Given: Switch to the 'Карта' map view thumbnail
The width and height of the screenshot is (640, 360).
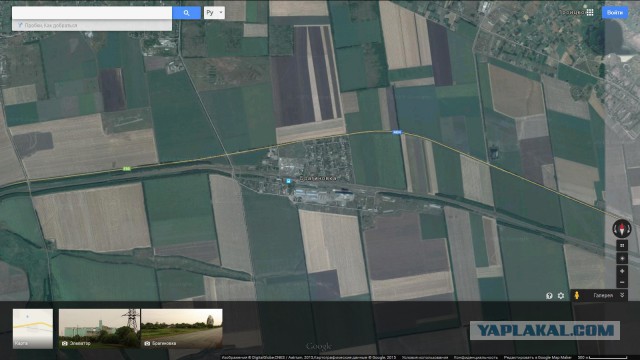Looking at the screenshot, I should tap(33, 329).
